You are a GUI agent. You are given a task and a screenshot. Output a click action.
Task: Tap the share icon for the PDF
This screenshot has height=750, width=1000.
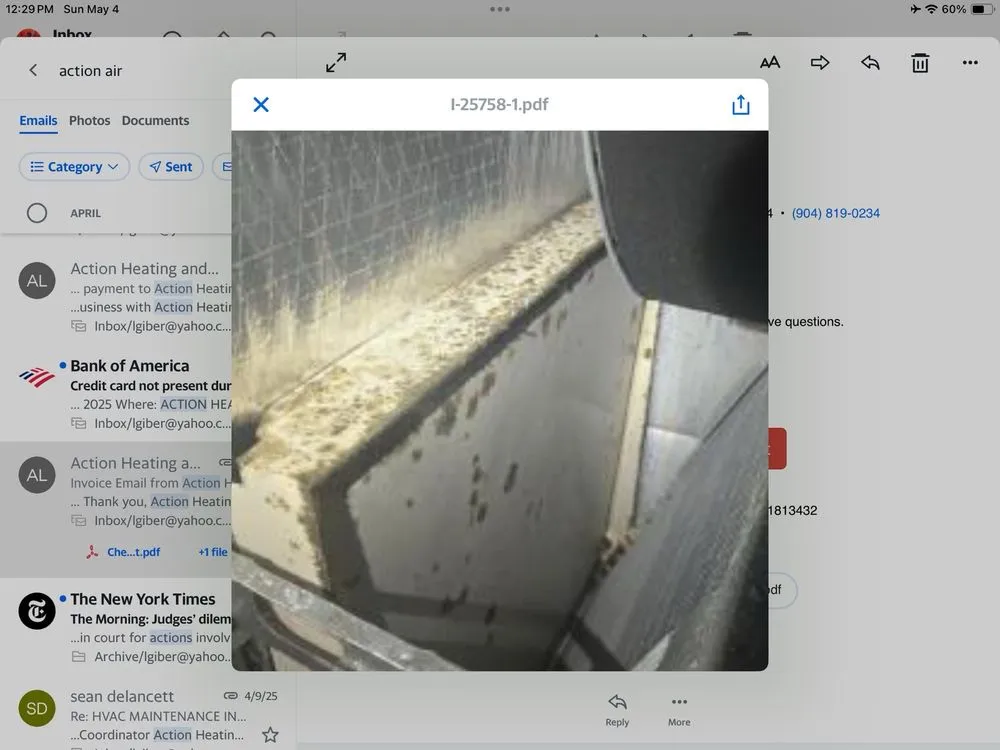[x=740, y=105]
